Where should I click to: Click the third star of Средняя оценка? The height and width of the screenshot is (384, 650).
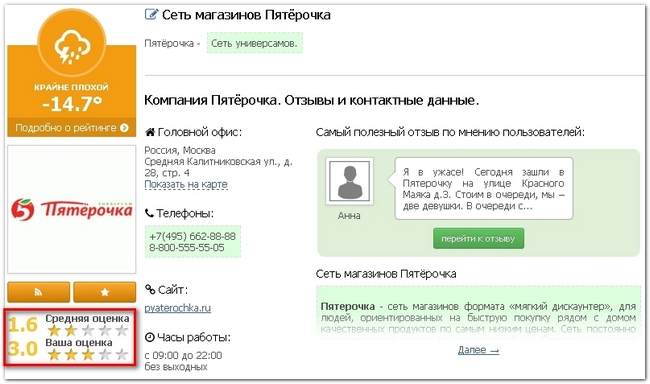coord(88,331)
